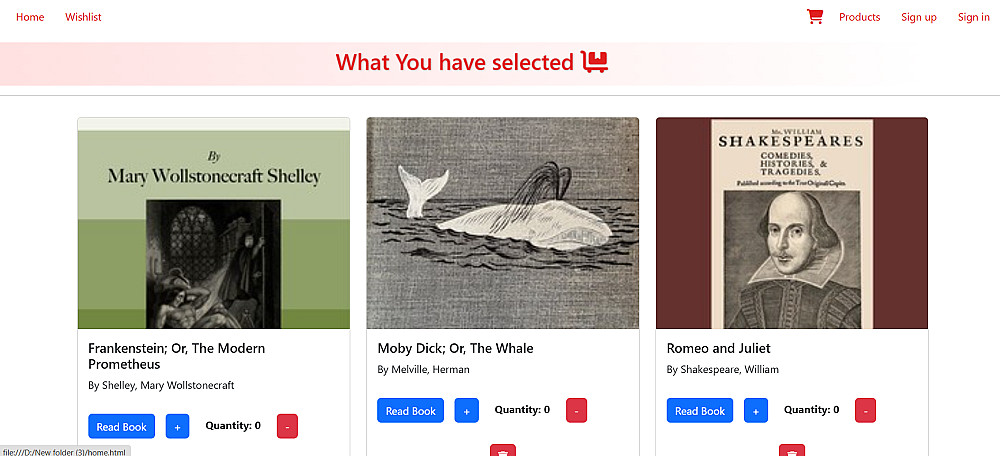Decrease Moby Dick quantity with minus button
This screenshot has height=456, width=1000.
[576, 410]
